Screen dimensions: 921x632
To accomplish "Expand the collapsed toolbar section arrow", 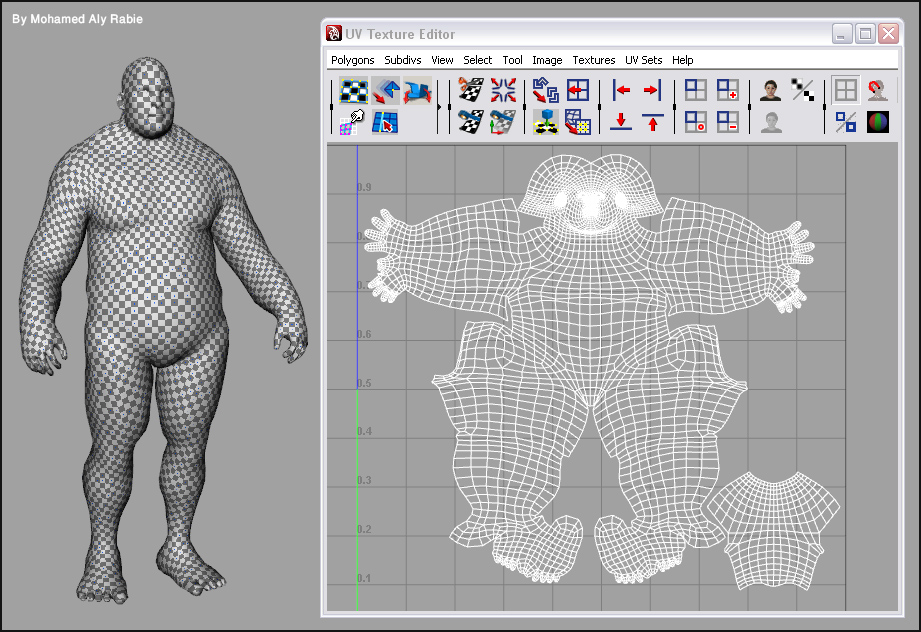I will click(x=439, y=107).
